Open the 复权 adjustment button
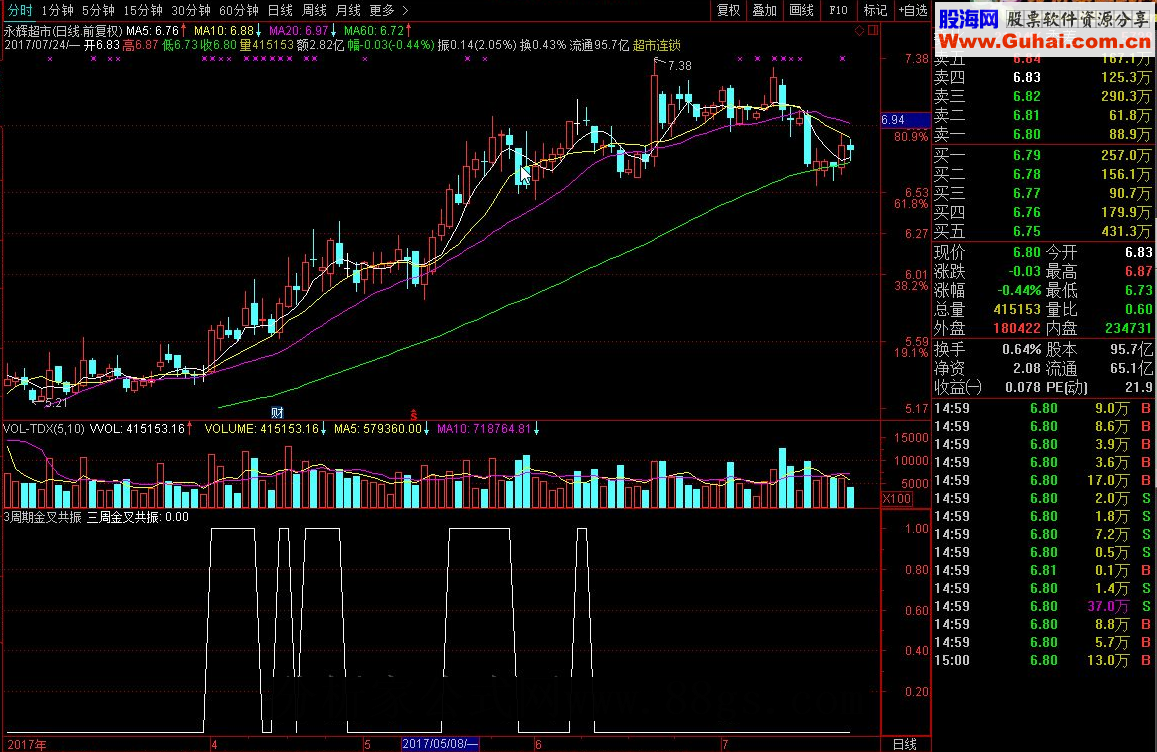Viewport: 1157px width, 752px height. pos(728,10)
